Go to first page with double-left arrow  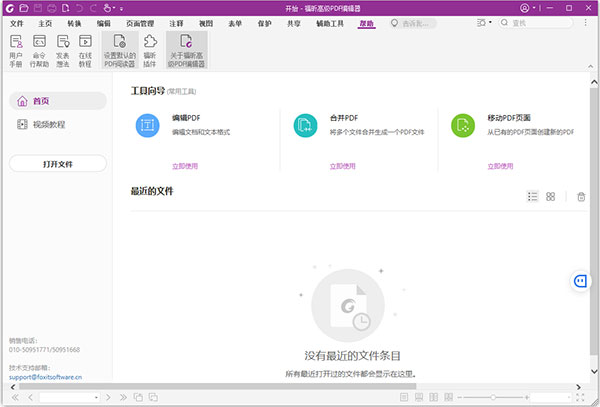coord(15,397)
